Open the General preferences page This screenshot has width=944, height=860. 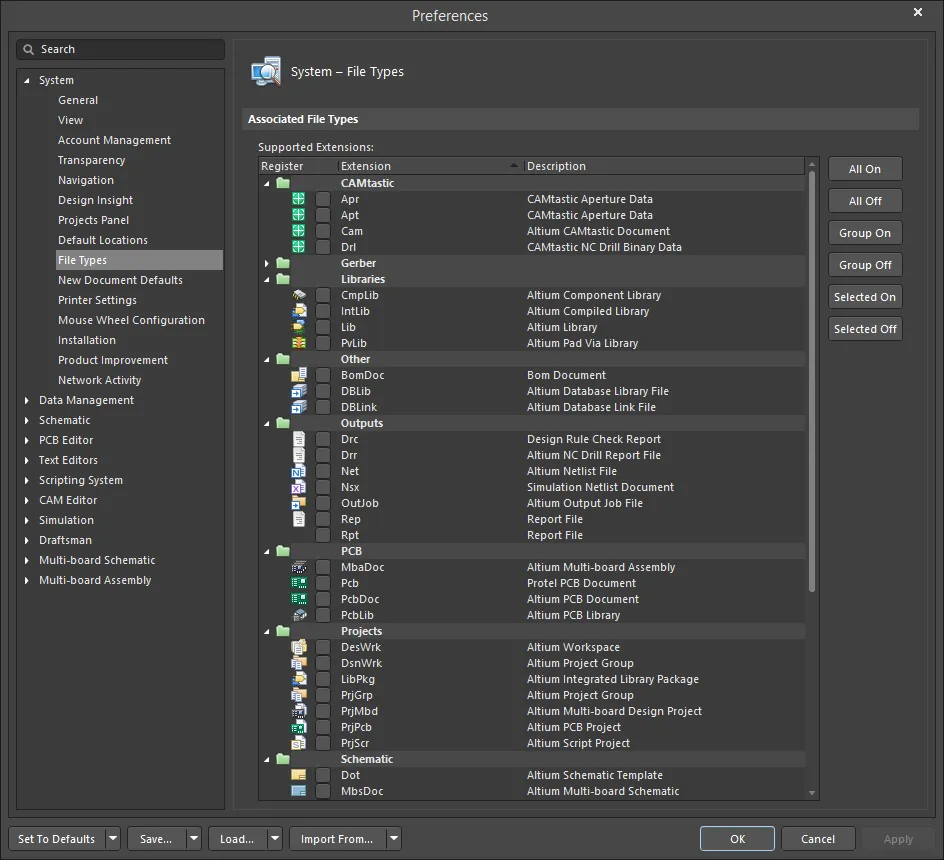78,100
